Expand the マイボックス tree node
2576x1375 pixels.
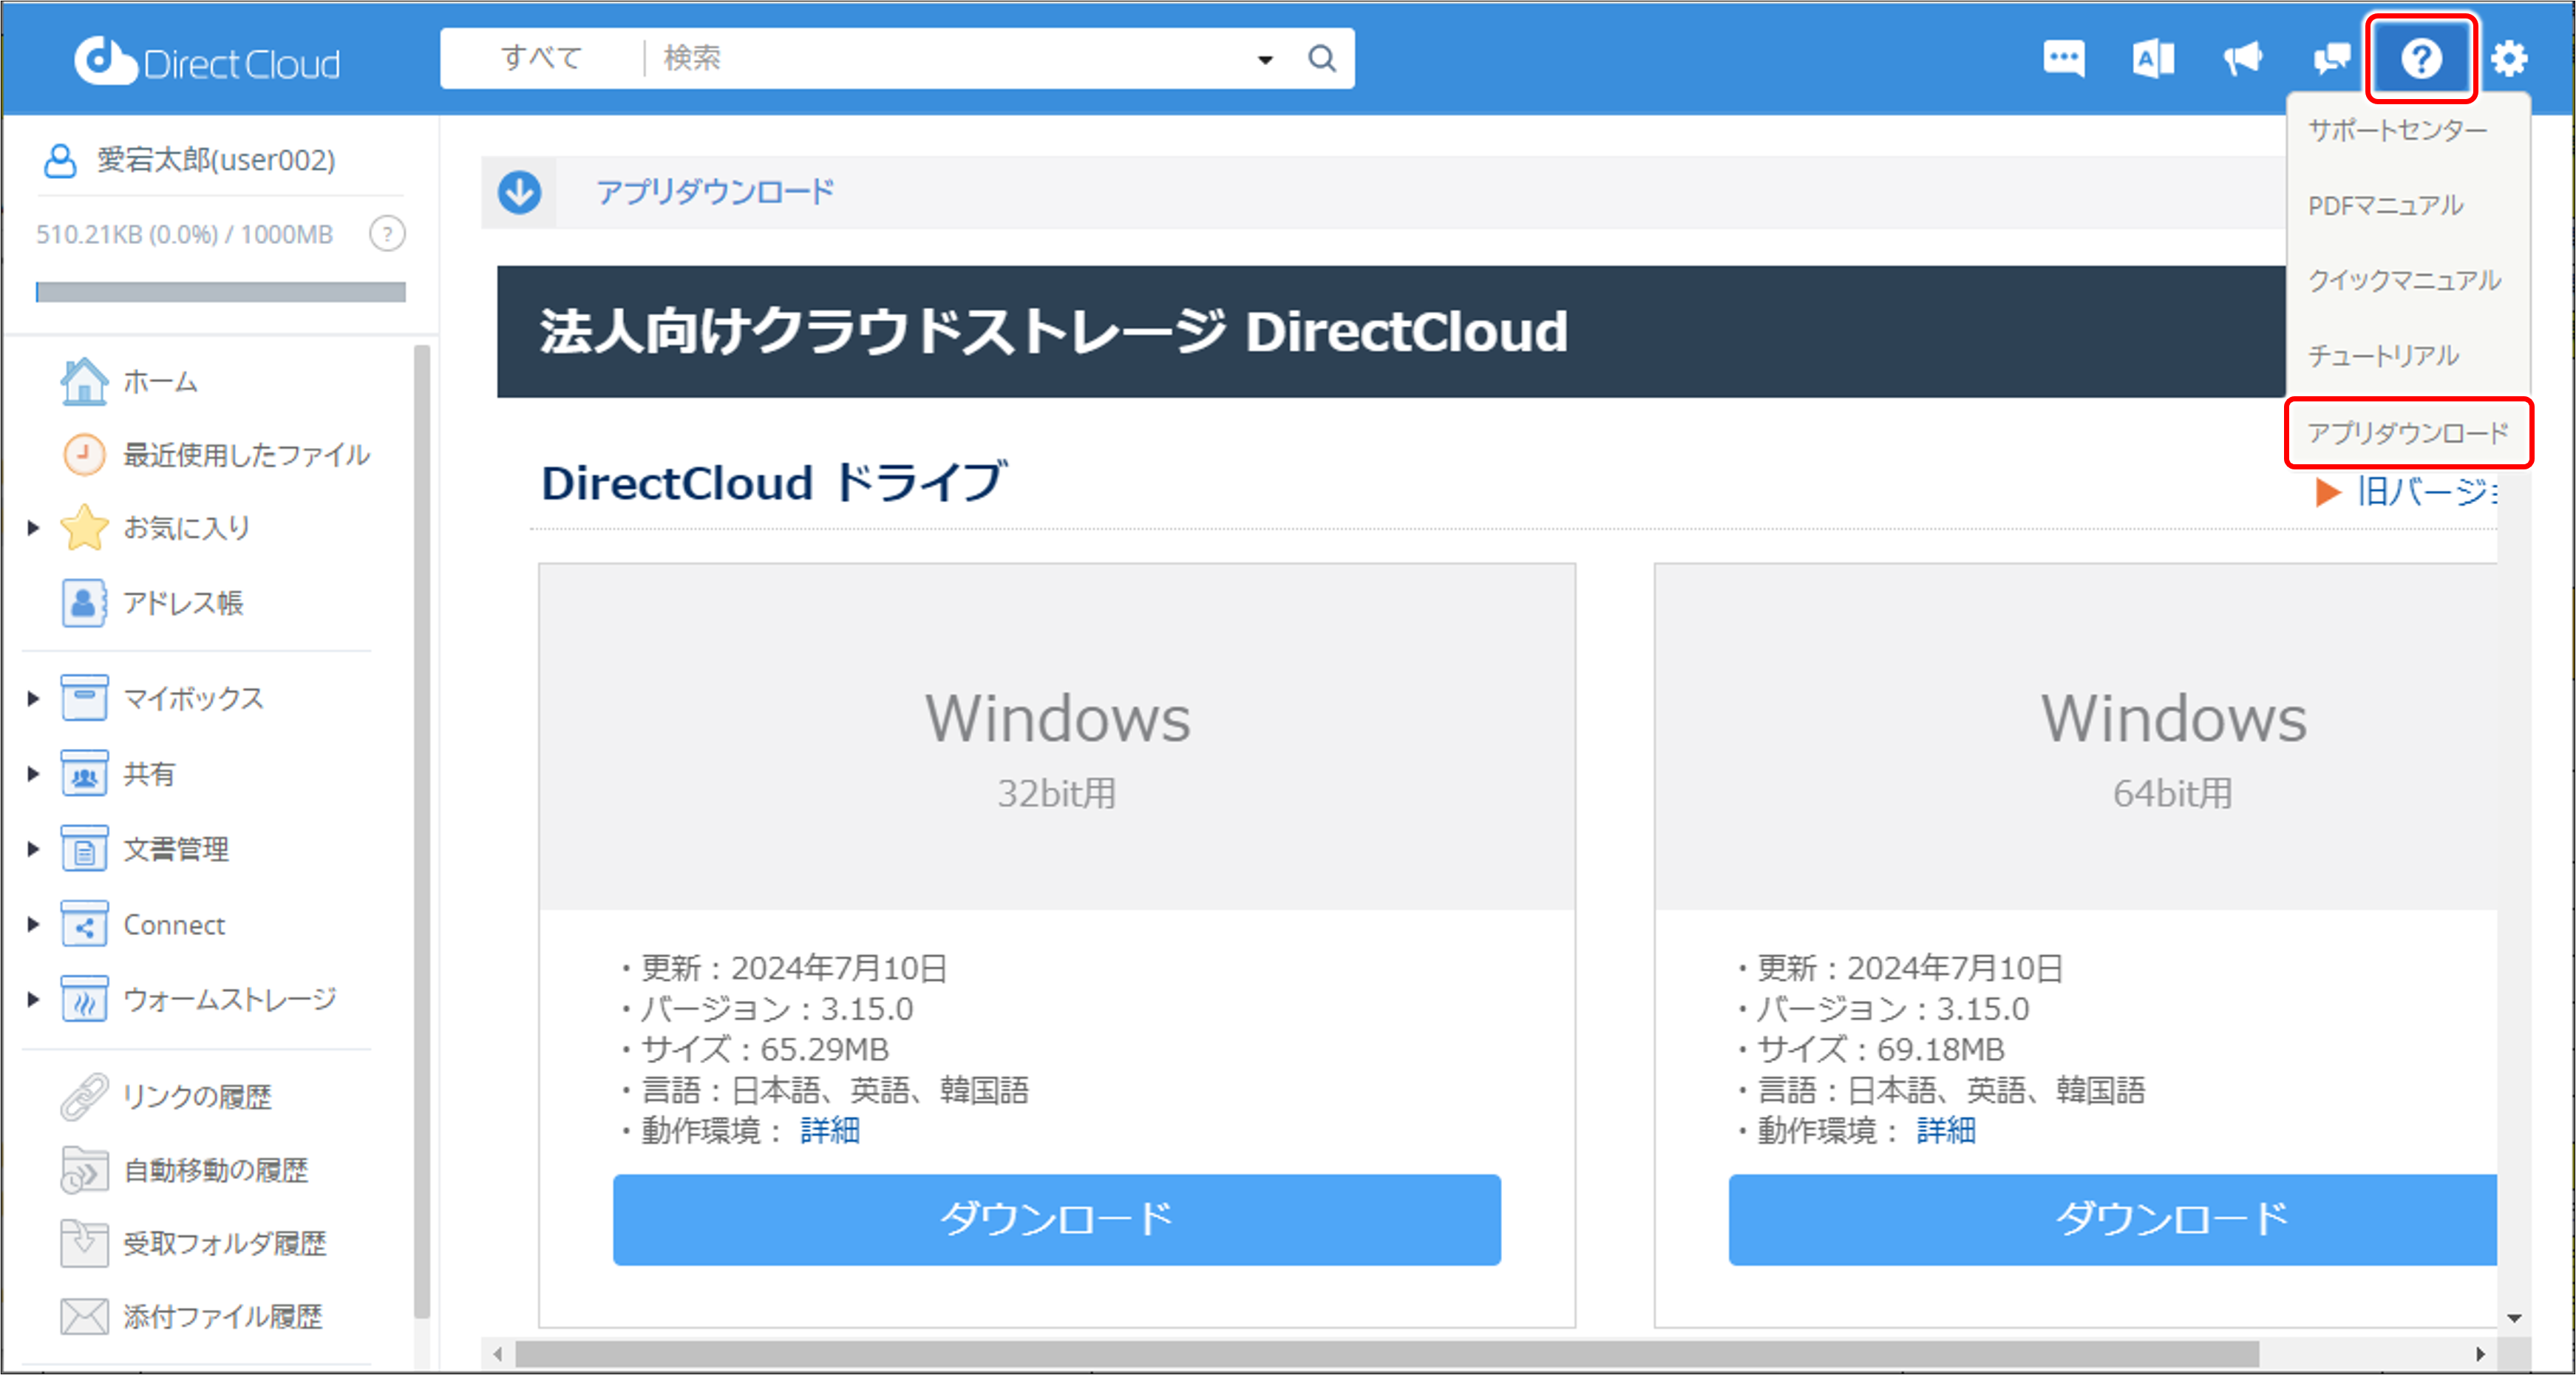click(x=33, y=698)
